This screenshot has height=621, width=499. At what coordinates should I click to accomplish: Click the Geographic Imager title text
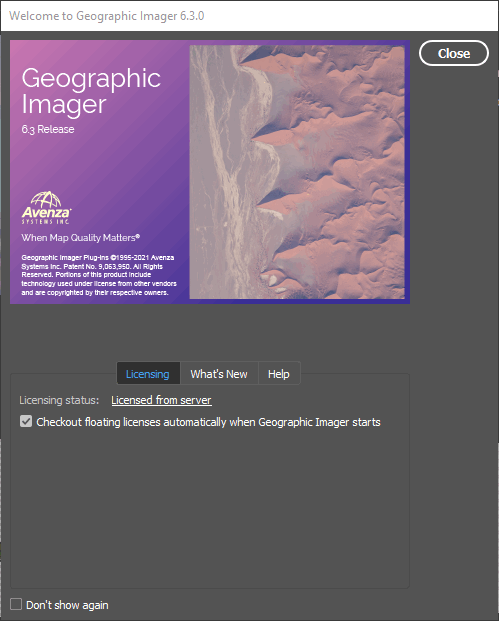coord(91,91)
